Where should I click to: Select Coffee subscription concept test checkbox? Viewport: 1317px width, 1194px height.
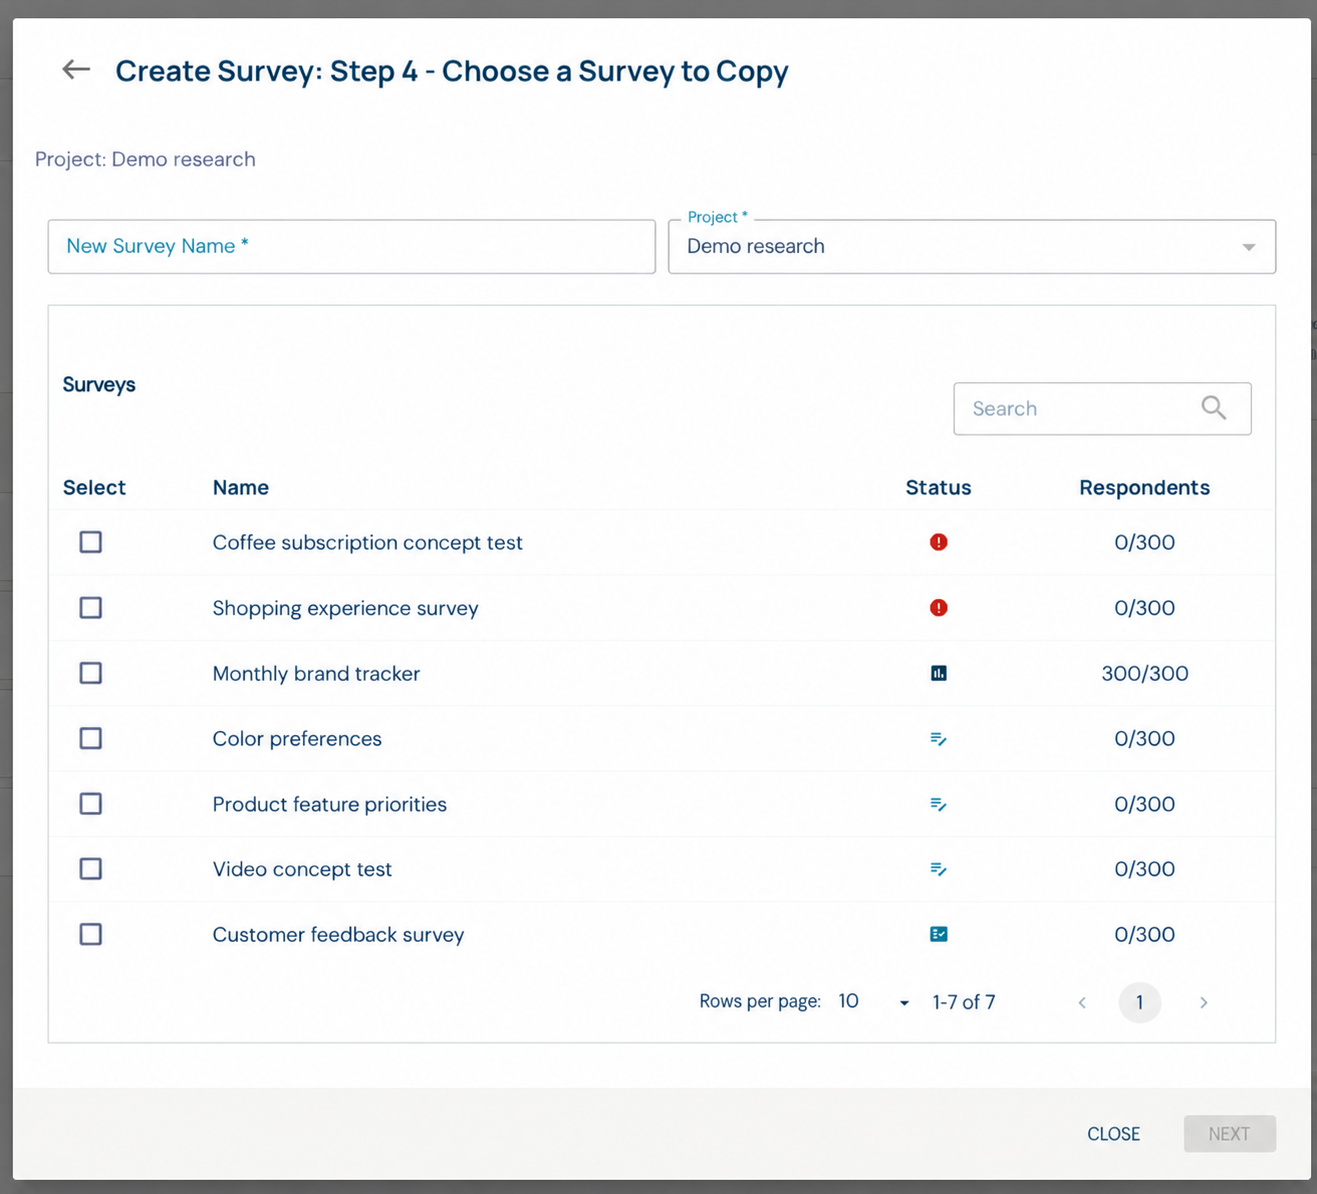[x=91, y=542]
